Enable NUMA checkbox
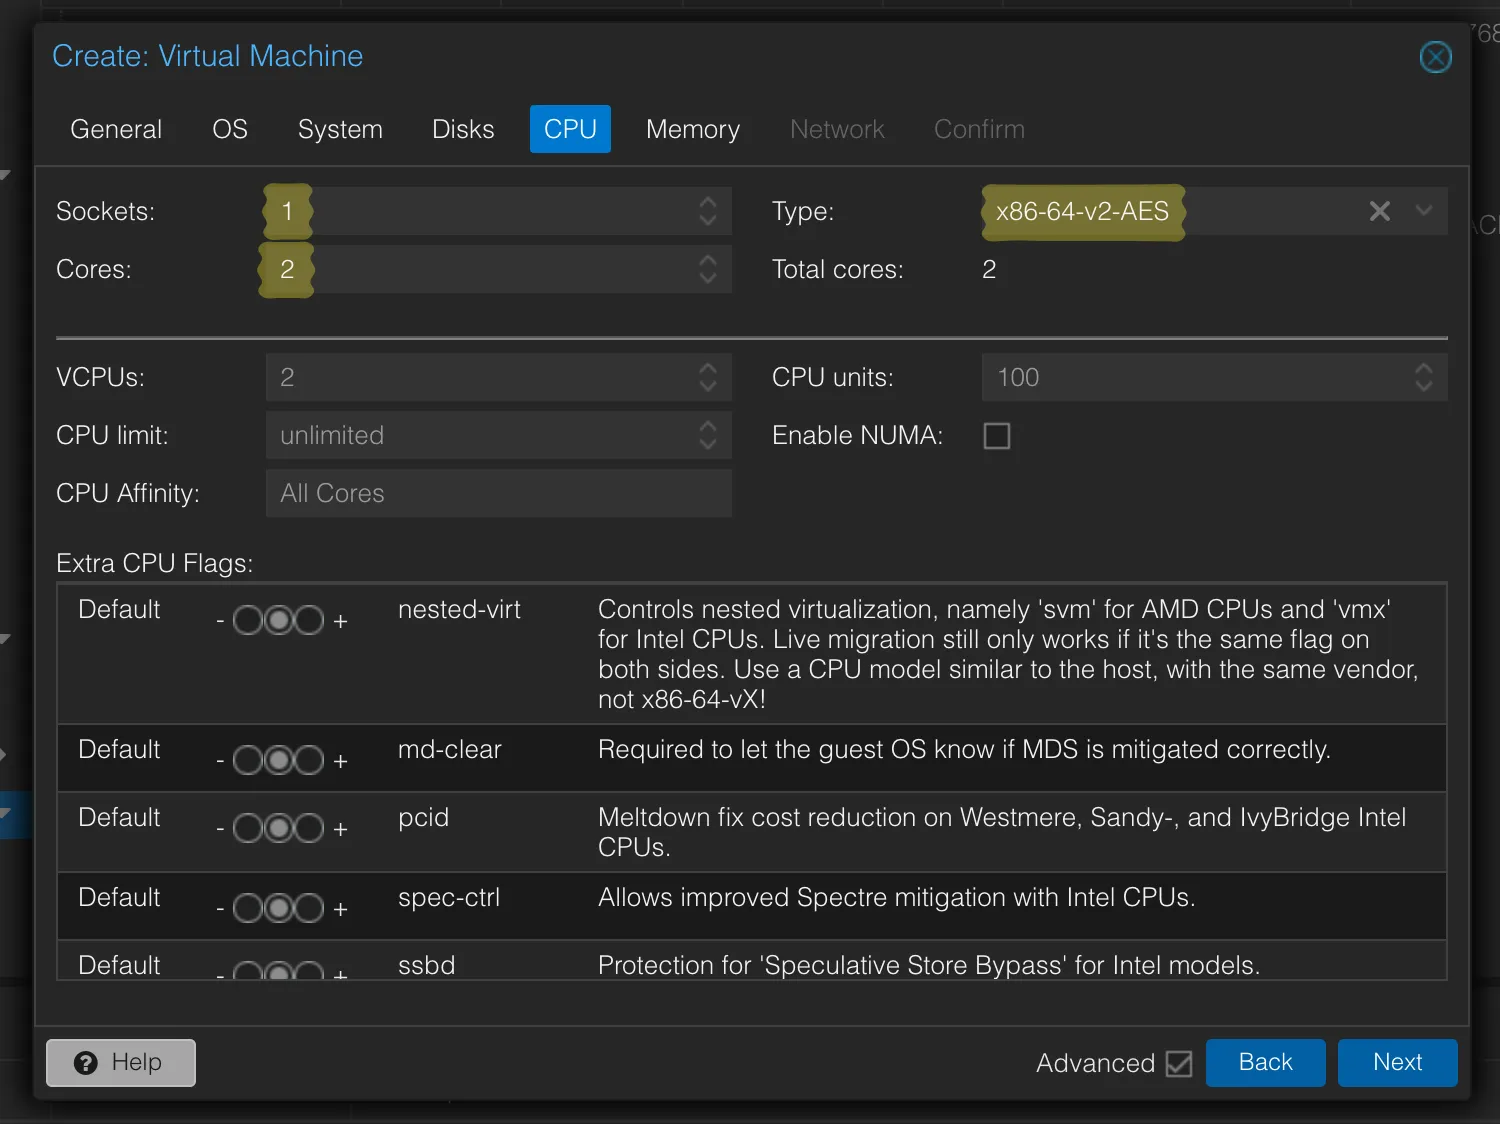The width and height of the screenshot is (1500, 1124). pos(997,436)
